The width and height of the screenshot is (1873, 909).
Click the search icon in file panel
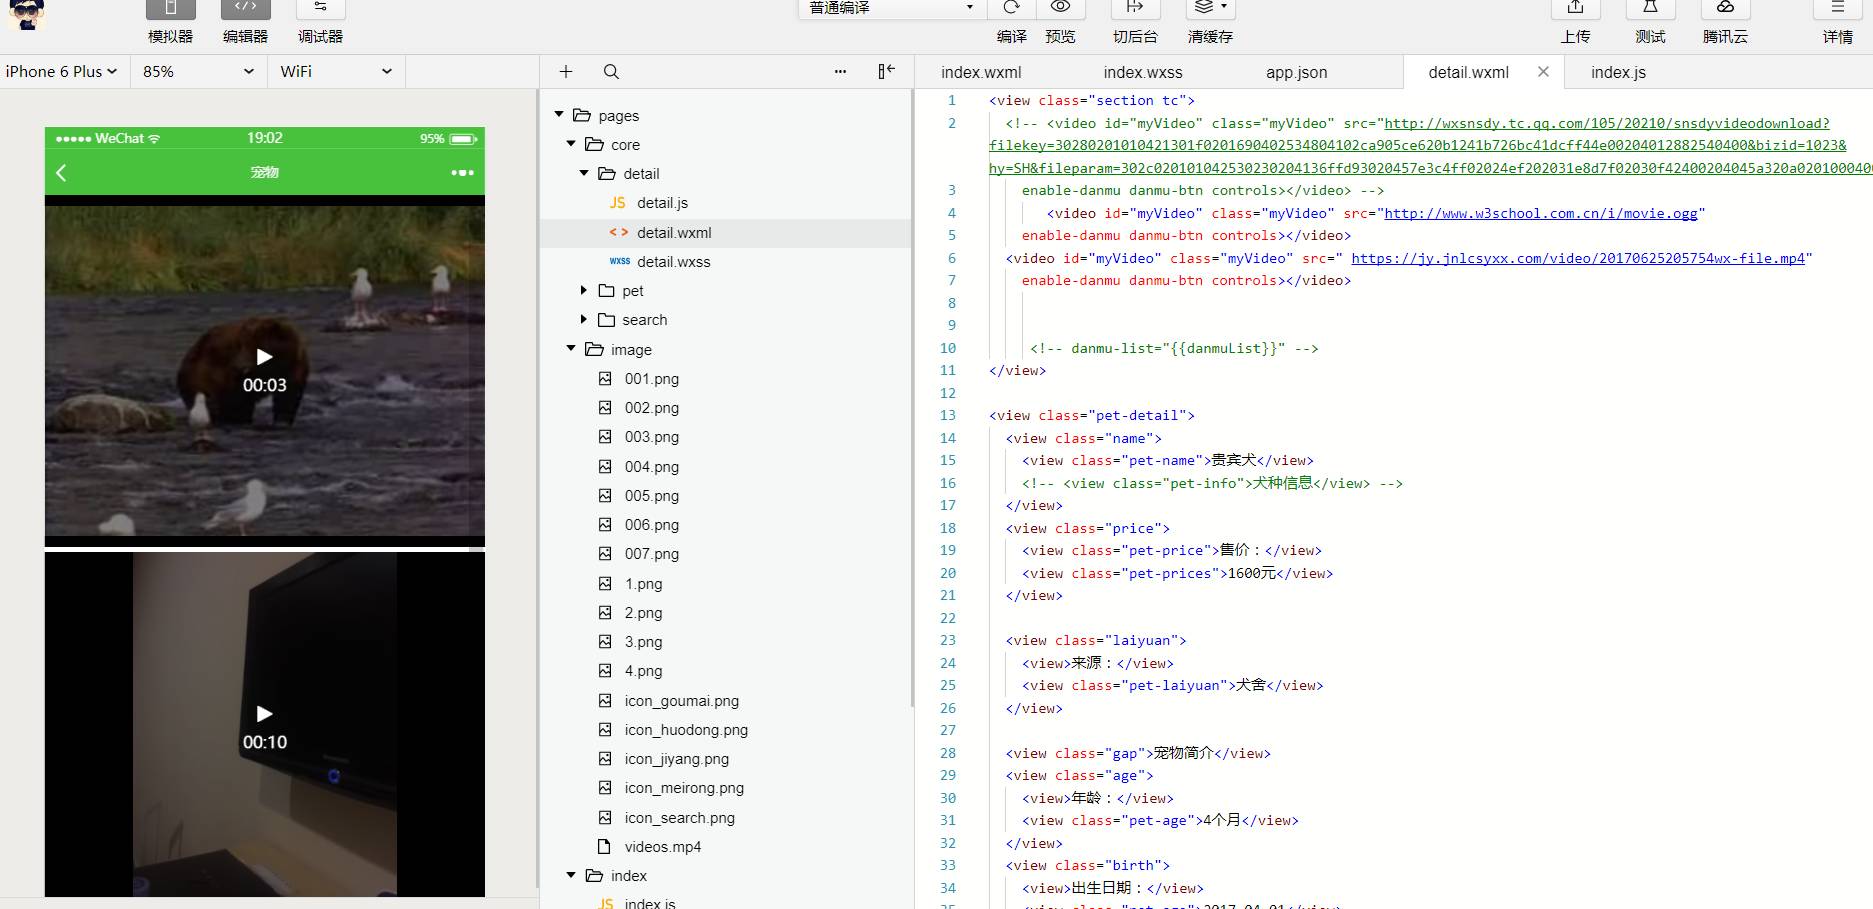coord(611,72)
